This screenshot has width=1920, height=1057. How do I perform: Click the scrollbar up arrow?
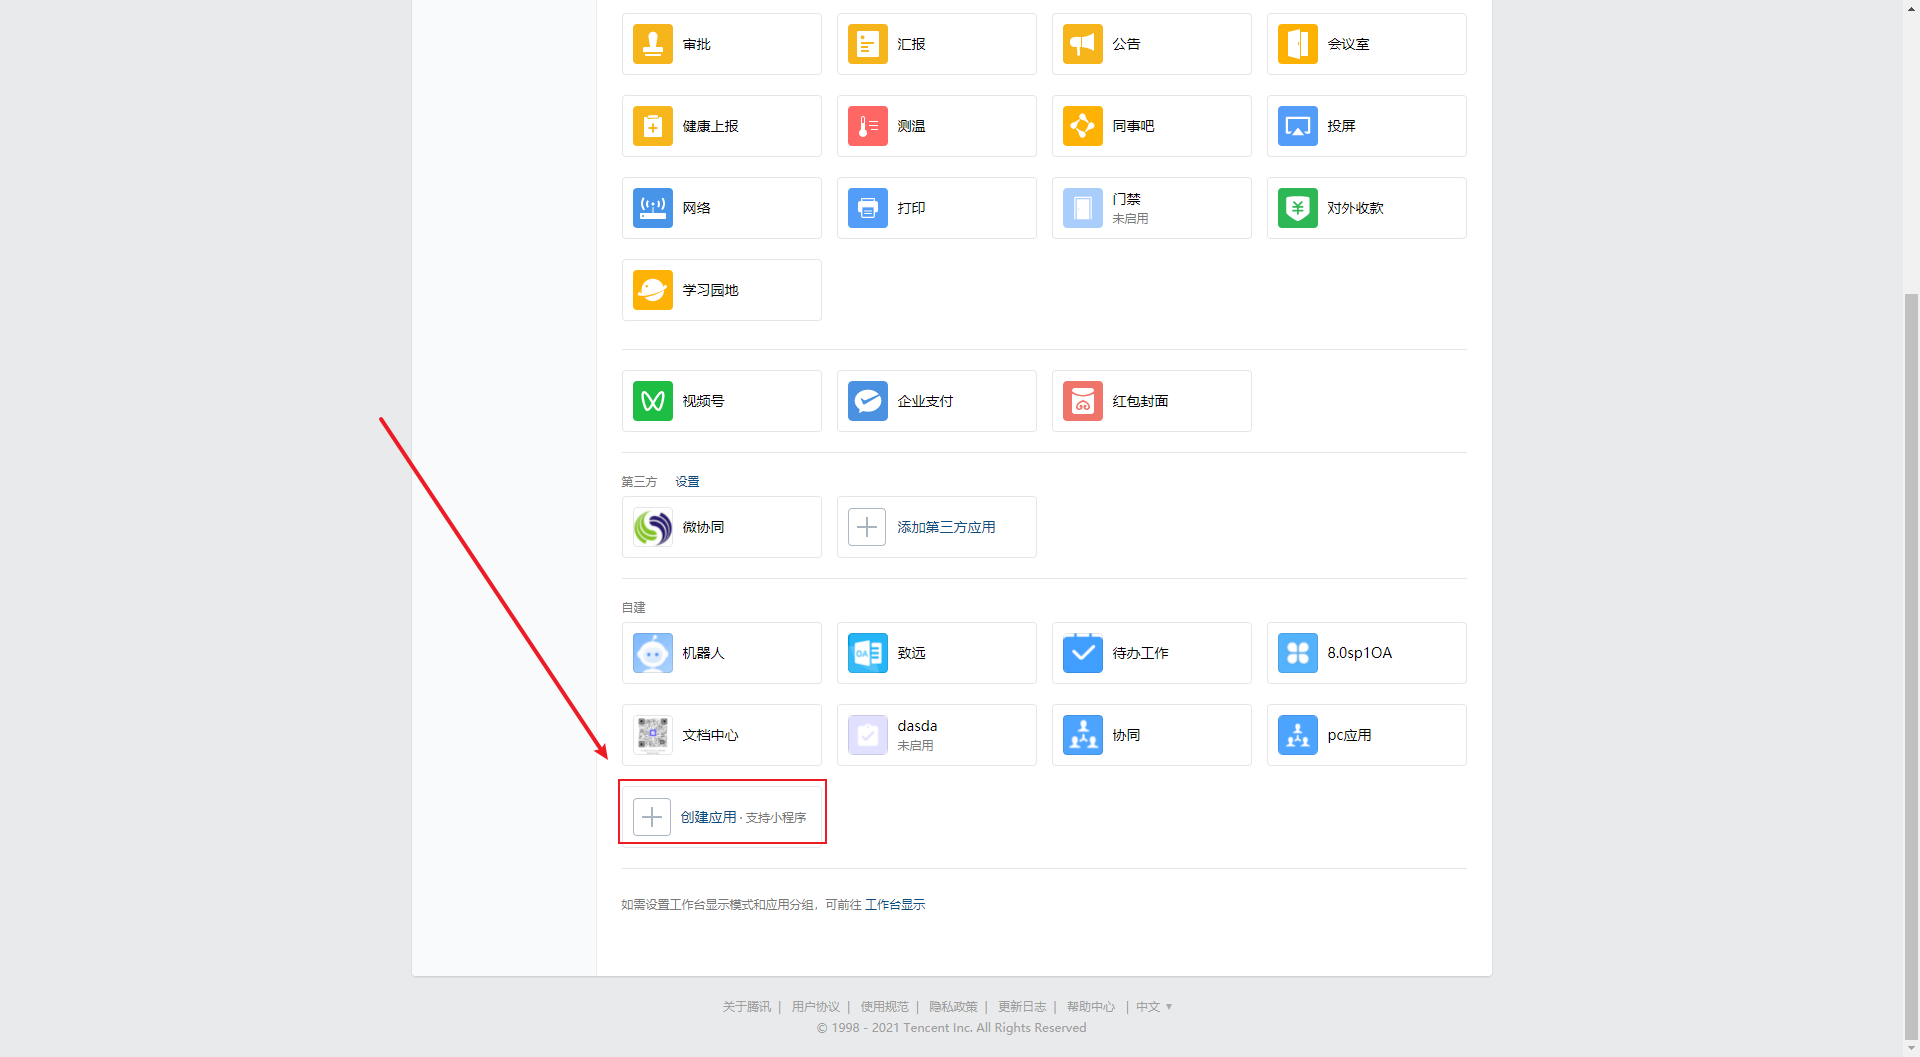coord(1911,7)
